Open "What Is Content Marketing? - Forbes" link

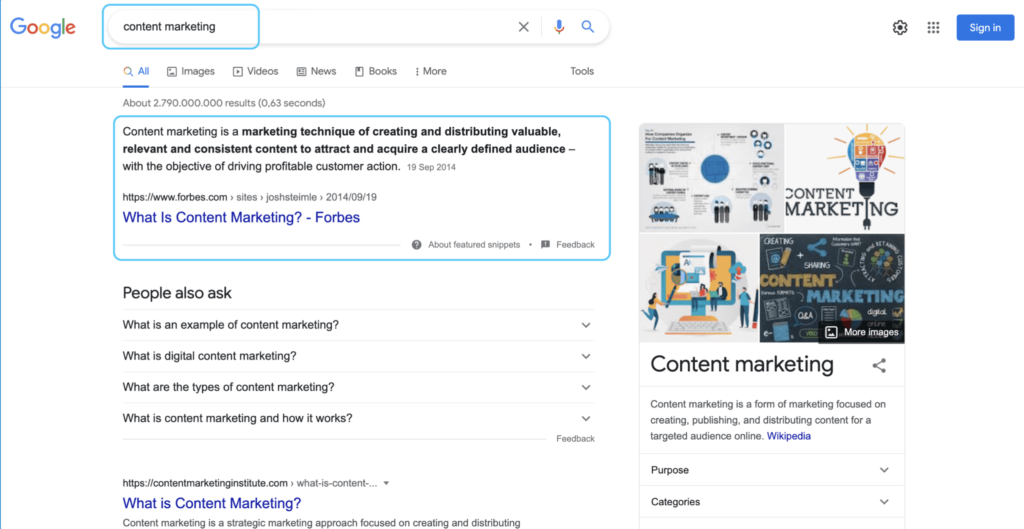click(241, 217)
